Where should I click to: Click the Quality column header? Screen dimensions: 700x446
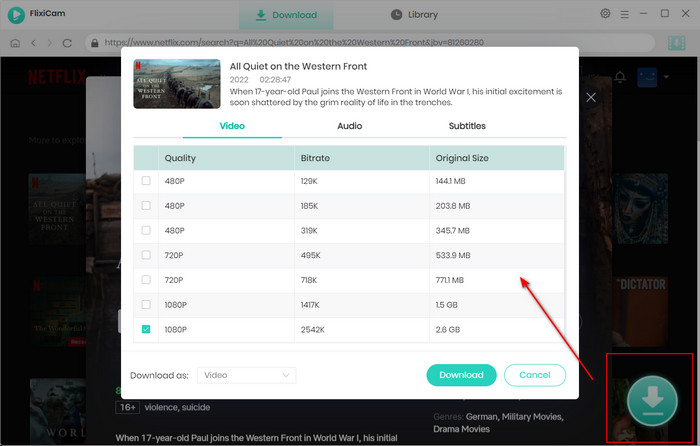coord(226,158)
